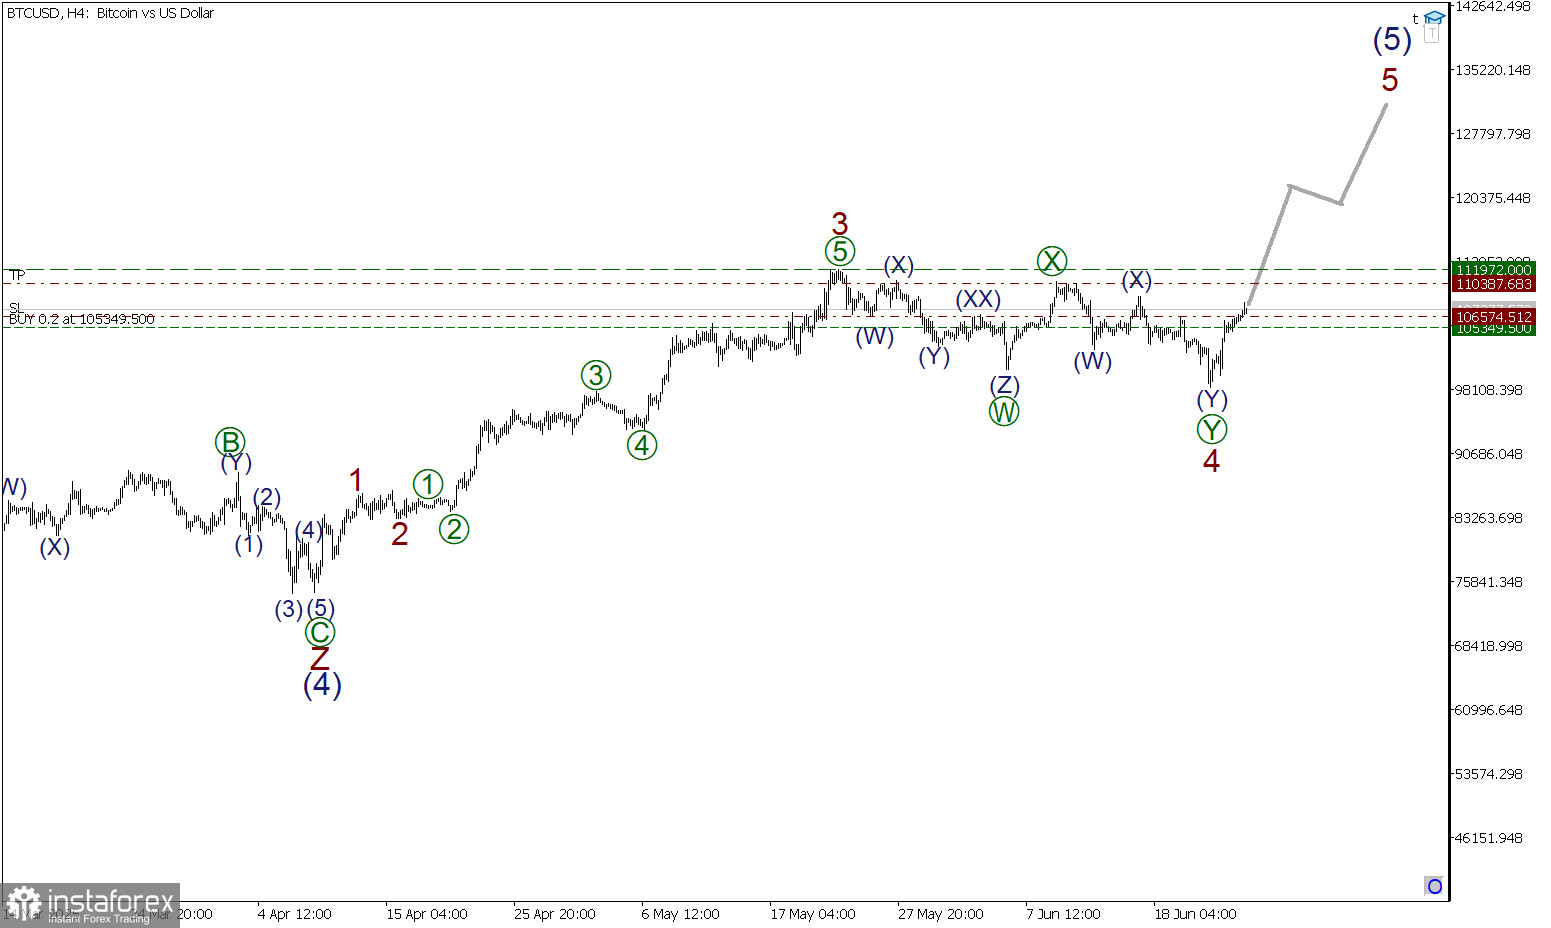Click the circled green X wave marker
The height and width of the screenshot is (928, 1551).
pyautogui.click(x=1051, y=261)
